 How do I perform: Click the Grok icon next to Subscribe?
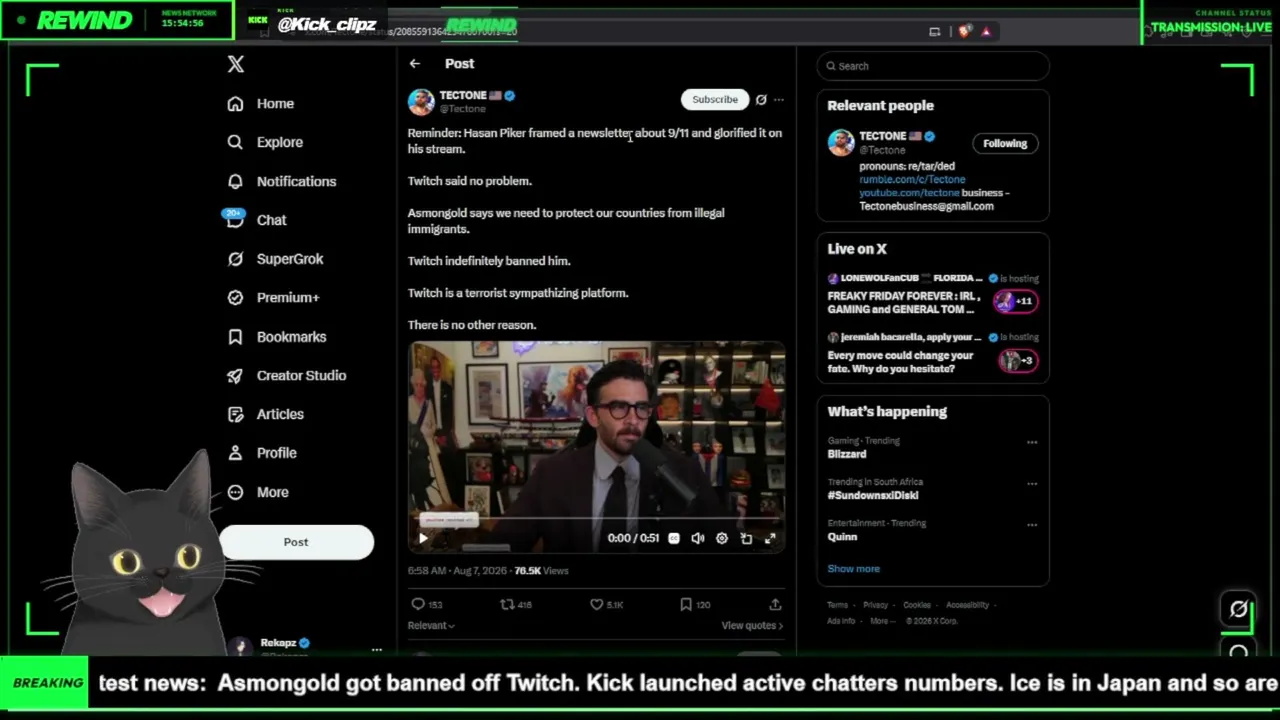[761, 99]
